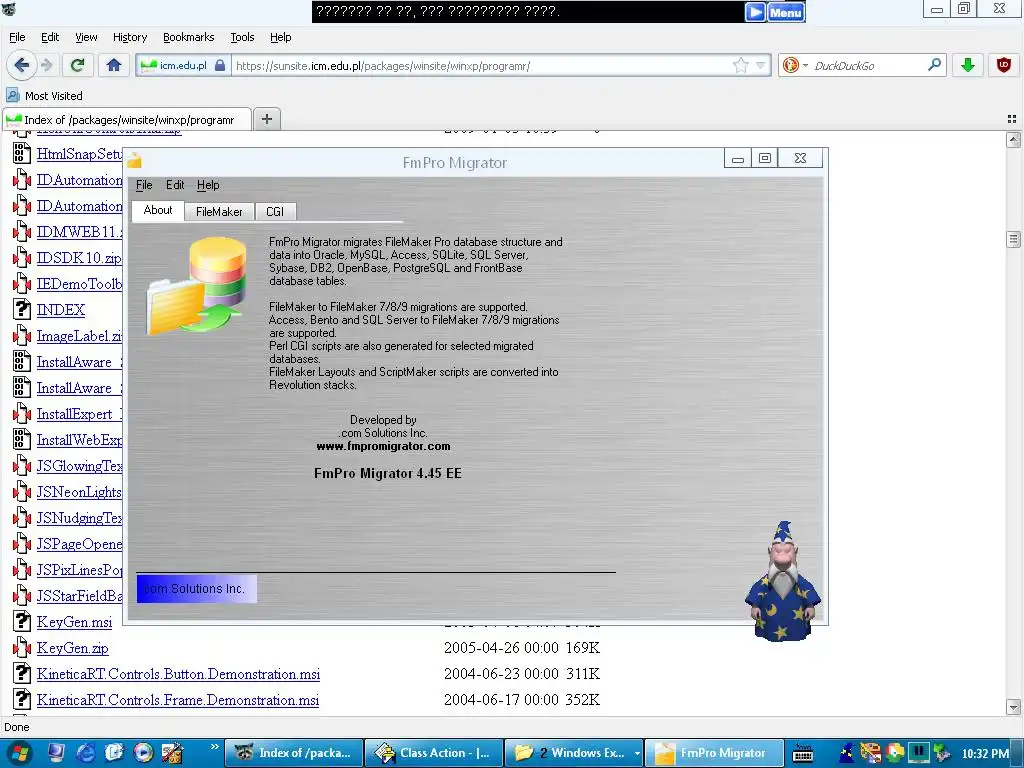
Task: Open the browser History menu
Action: pyautogui.click(x=130, y=37)
